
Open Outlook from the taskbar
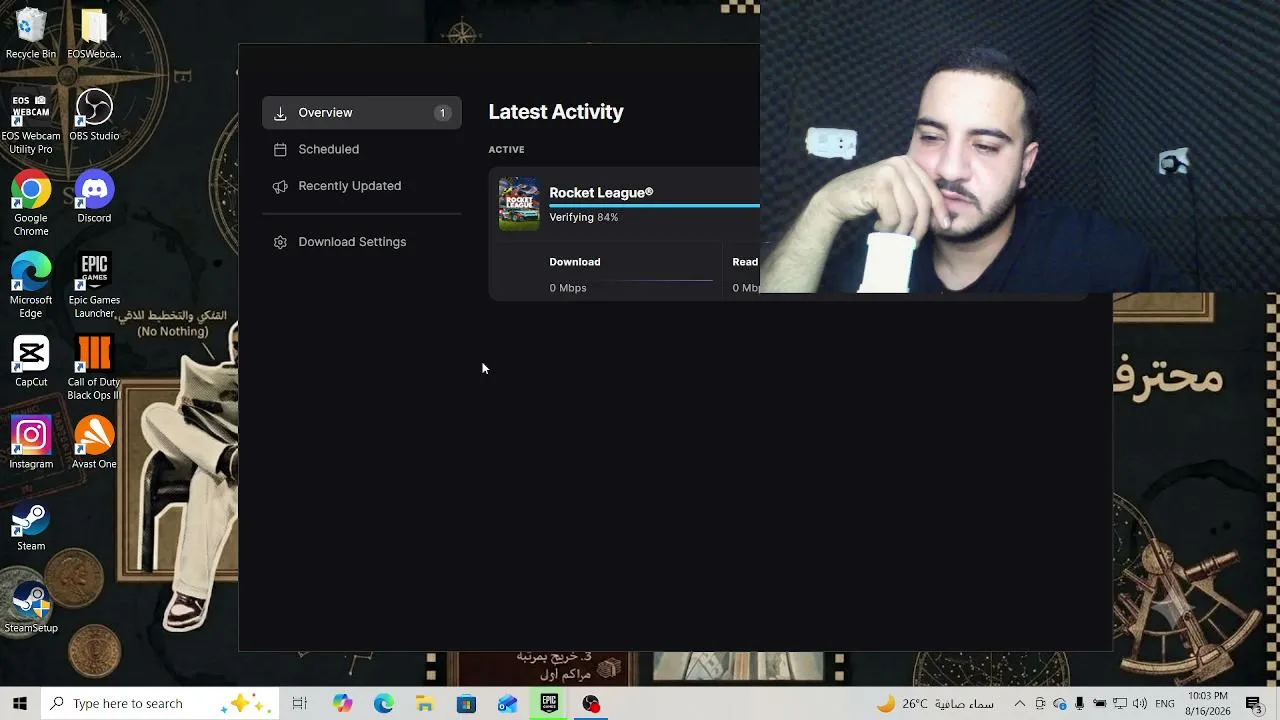point(507,704)
